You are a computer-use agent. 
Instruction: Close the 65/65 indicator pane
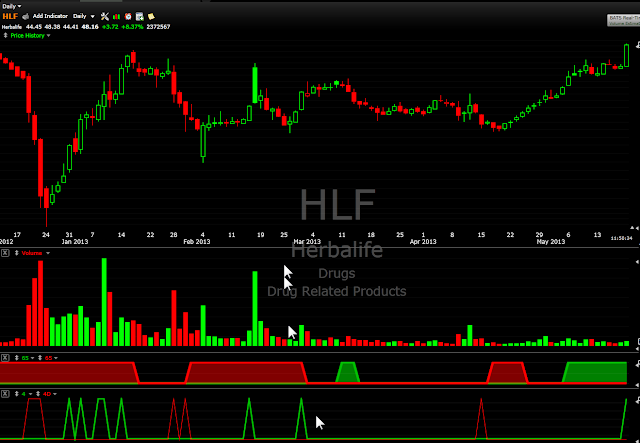click(5, 358)
